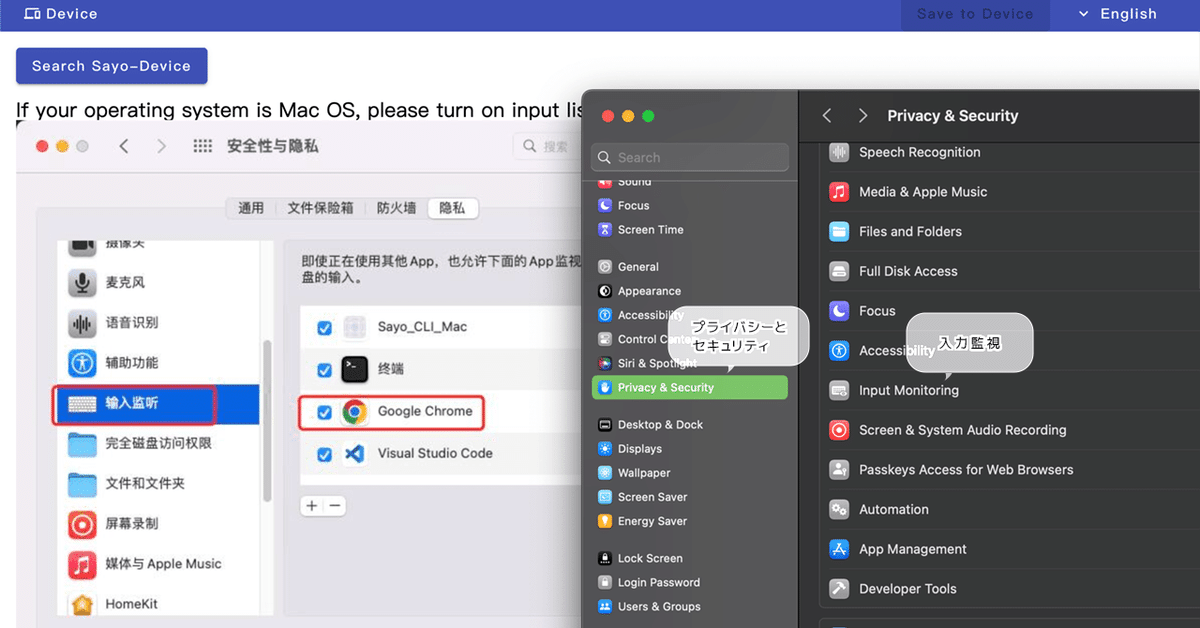Open Speech Recognition privacy row
Screen dimensions: 1200x628
[1010, 153]
